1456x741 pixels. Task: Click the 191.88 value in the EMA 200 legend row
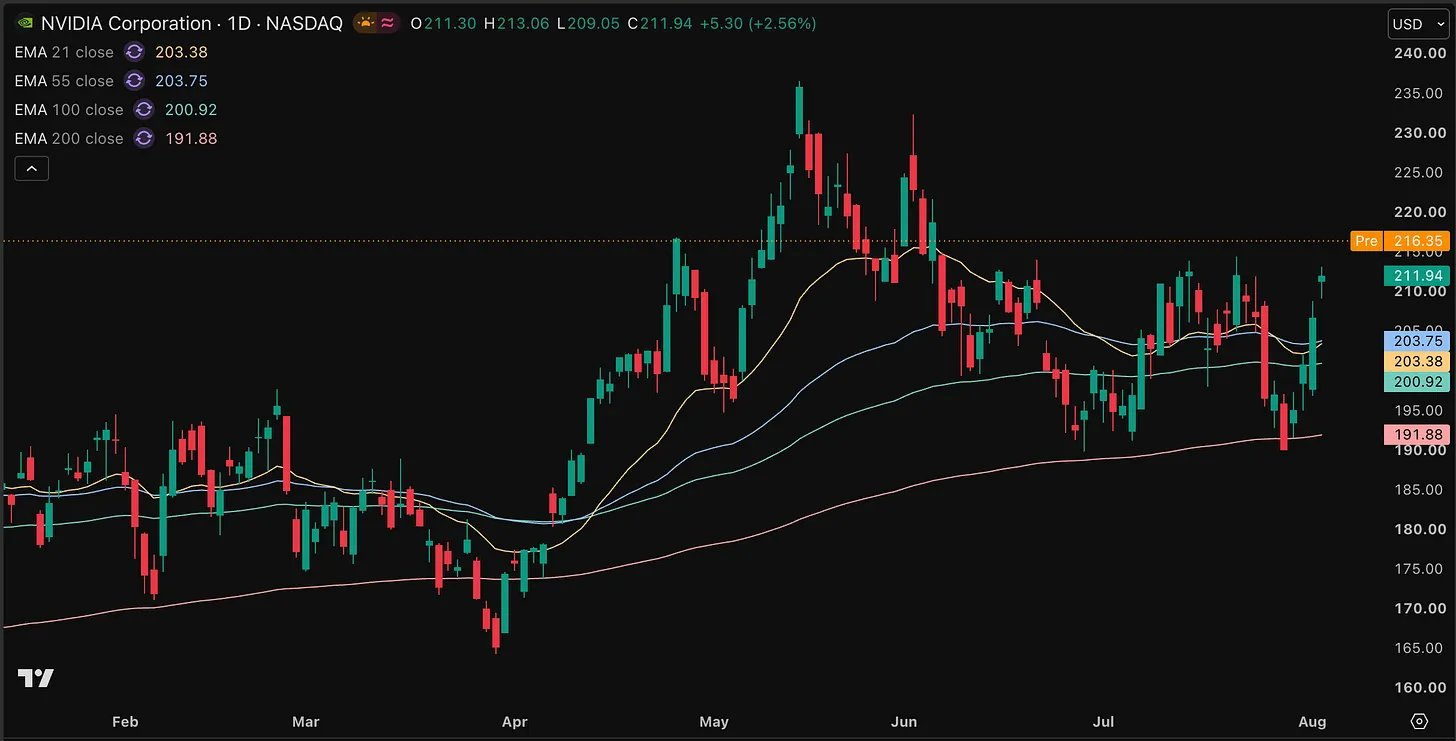[x=191, y=139]
